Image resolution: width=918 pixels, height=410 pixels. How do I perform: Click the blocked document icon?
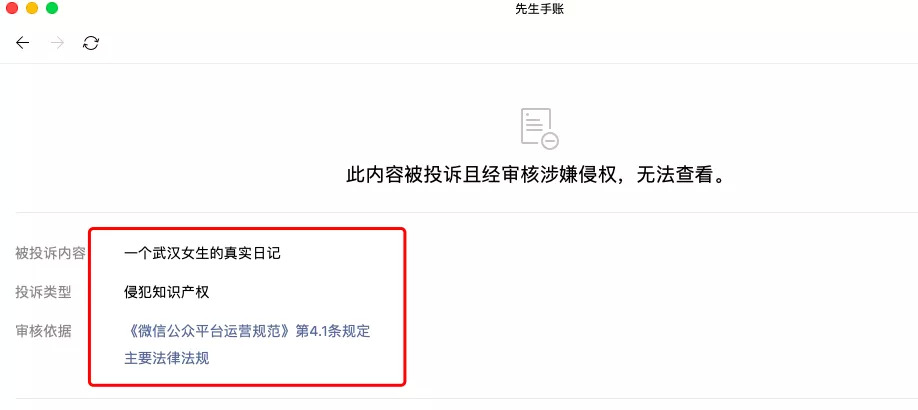539,128
